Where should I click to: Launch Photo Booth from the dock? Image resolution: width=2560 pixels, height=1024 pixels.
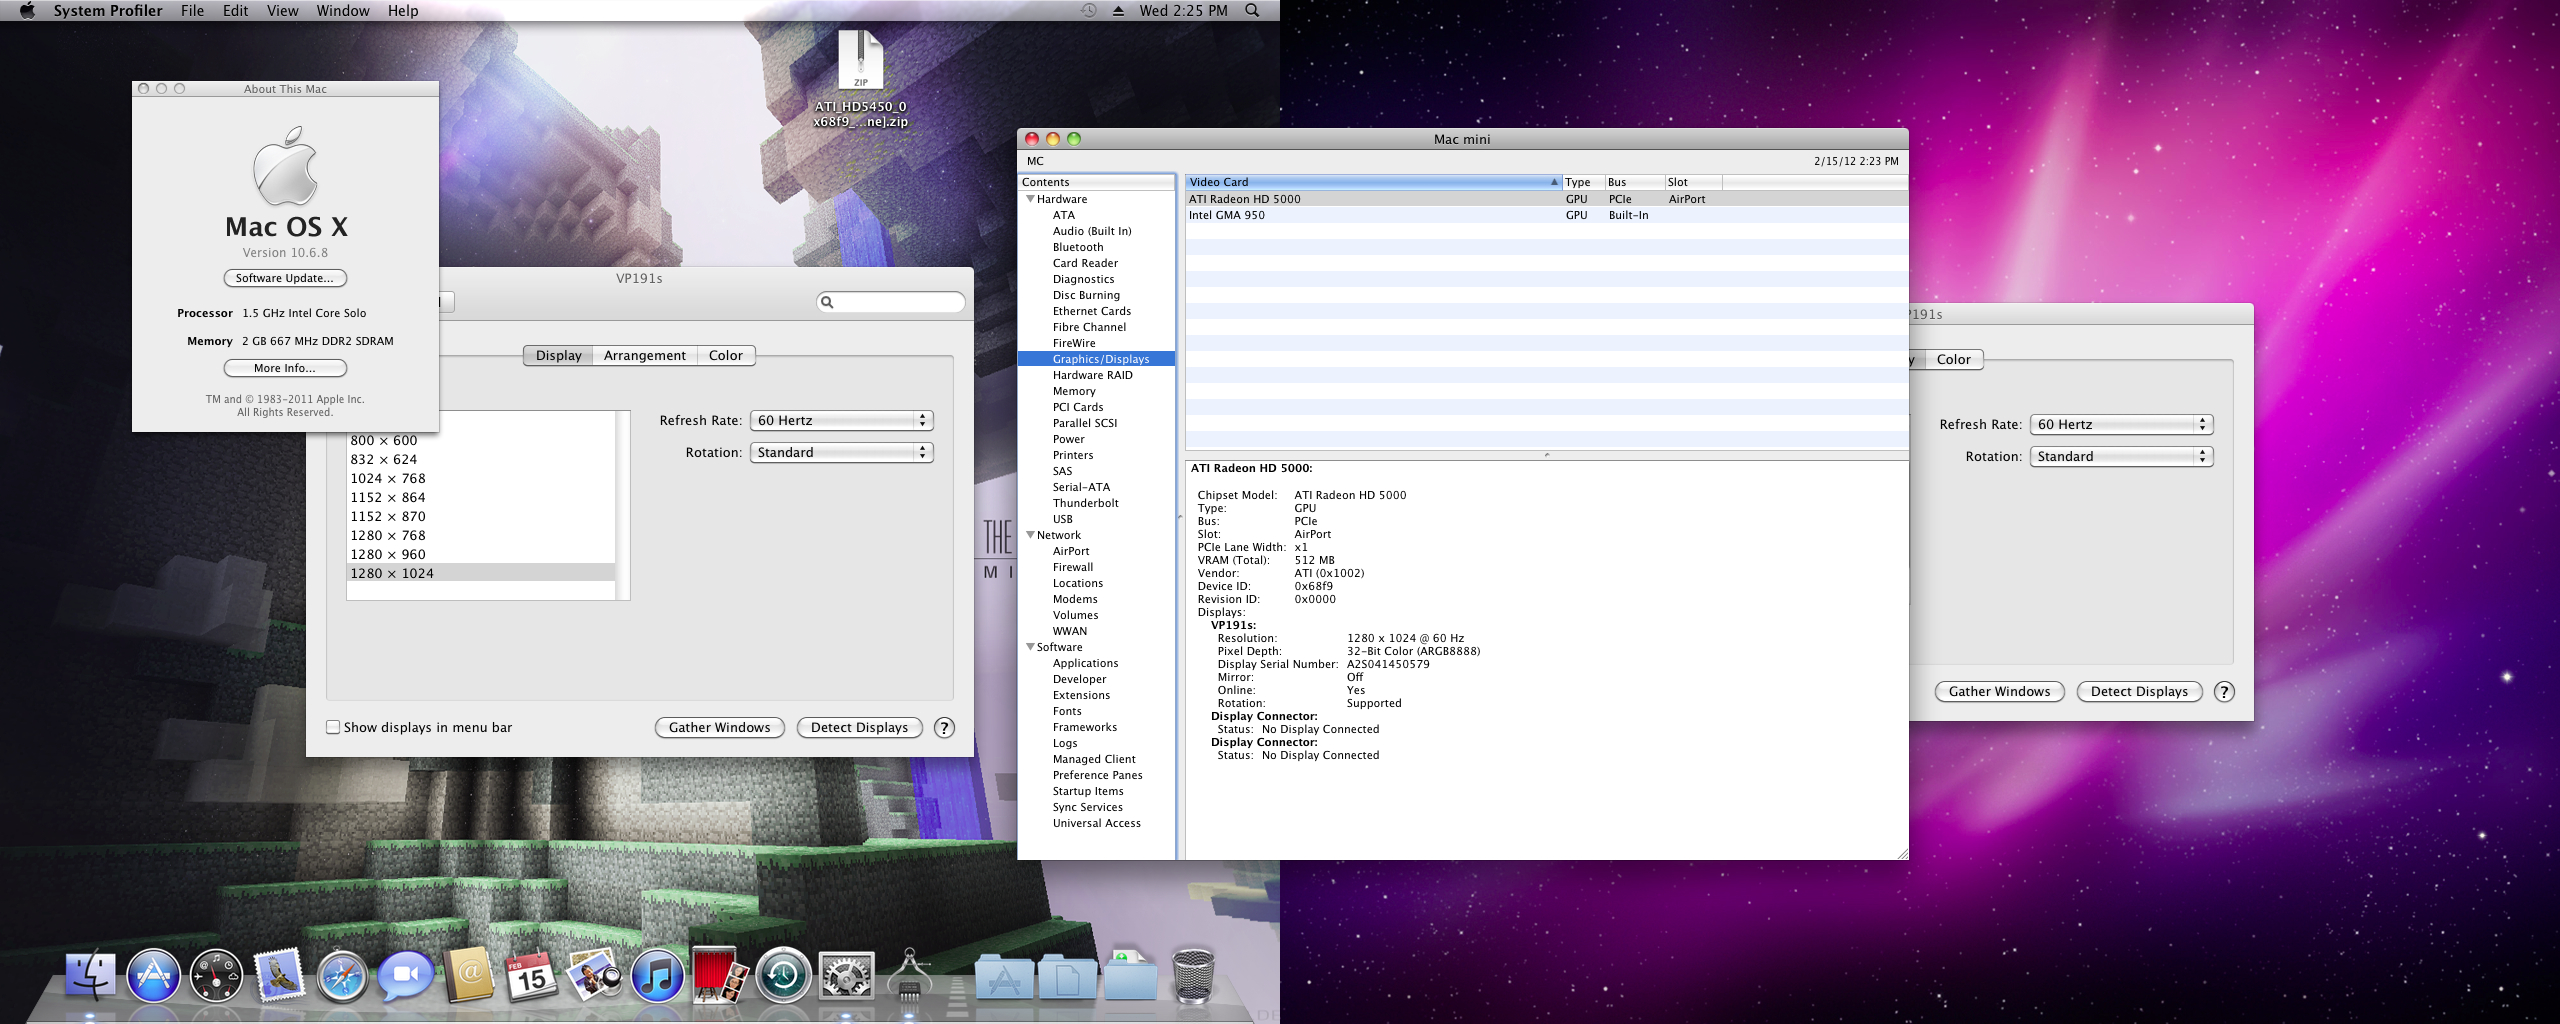coord(720,975)
